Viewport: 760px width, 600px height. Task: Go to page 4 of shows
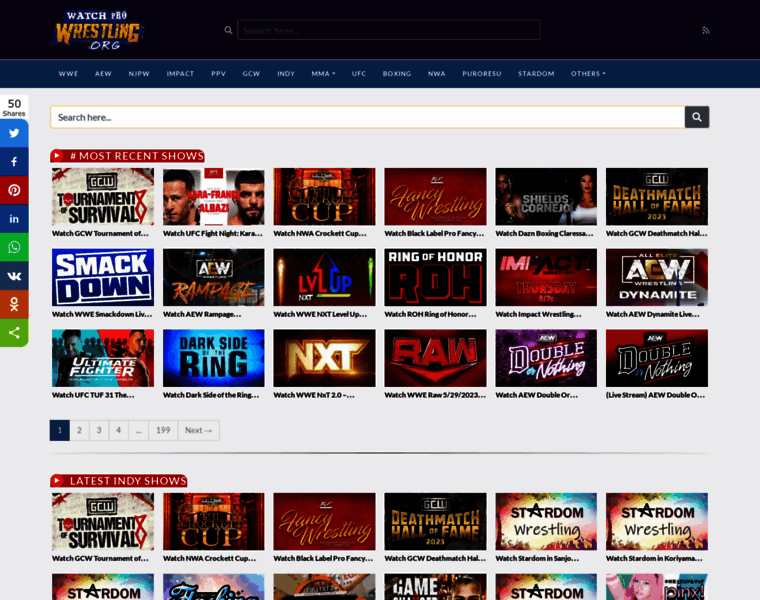(x=119, y=430)
